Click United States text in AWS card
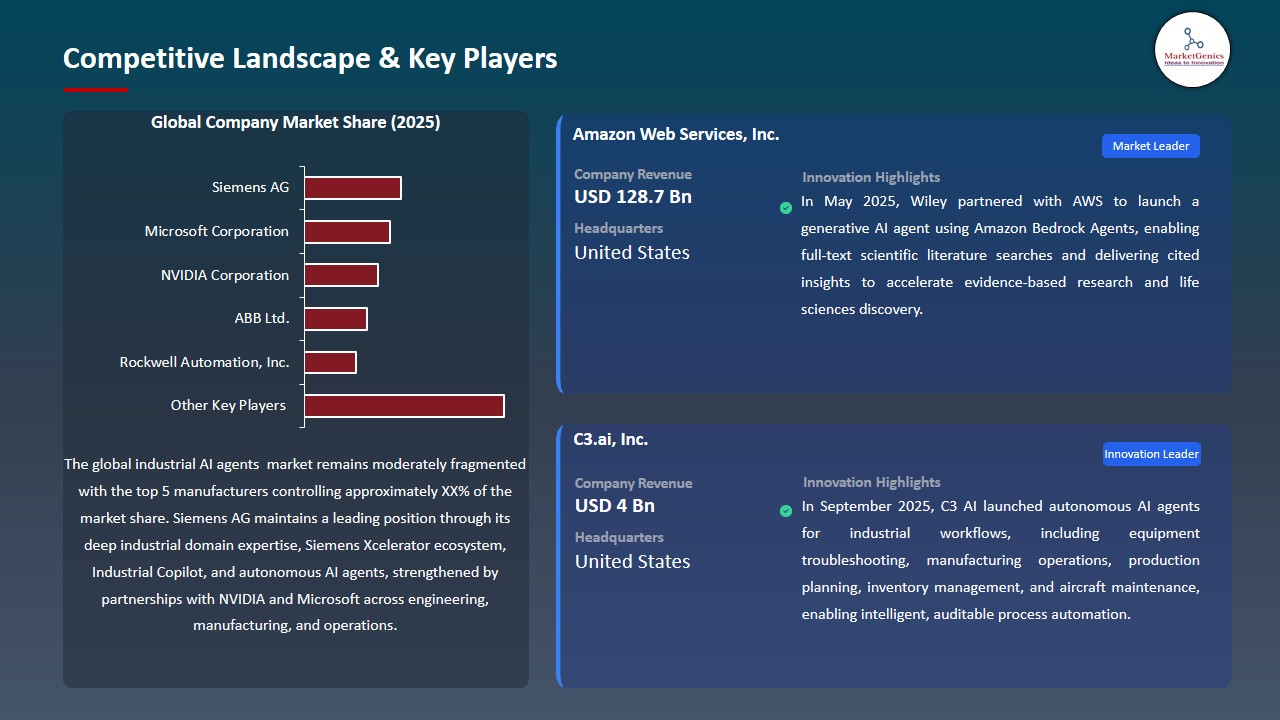 632,253
